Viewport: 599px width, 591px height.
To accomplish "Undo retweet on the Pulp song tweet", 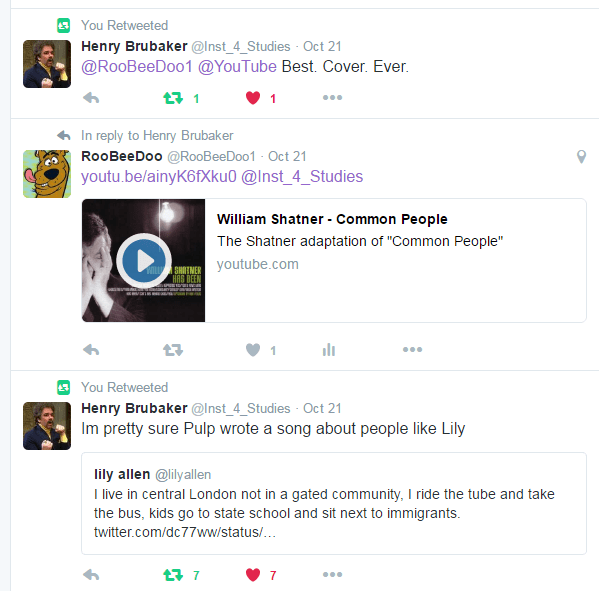I will (173, 575).
